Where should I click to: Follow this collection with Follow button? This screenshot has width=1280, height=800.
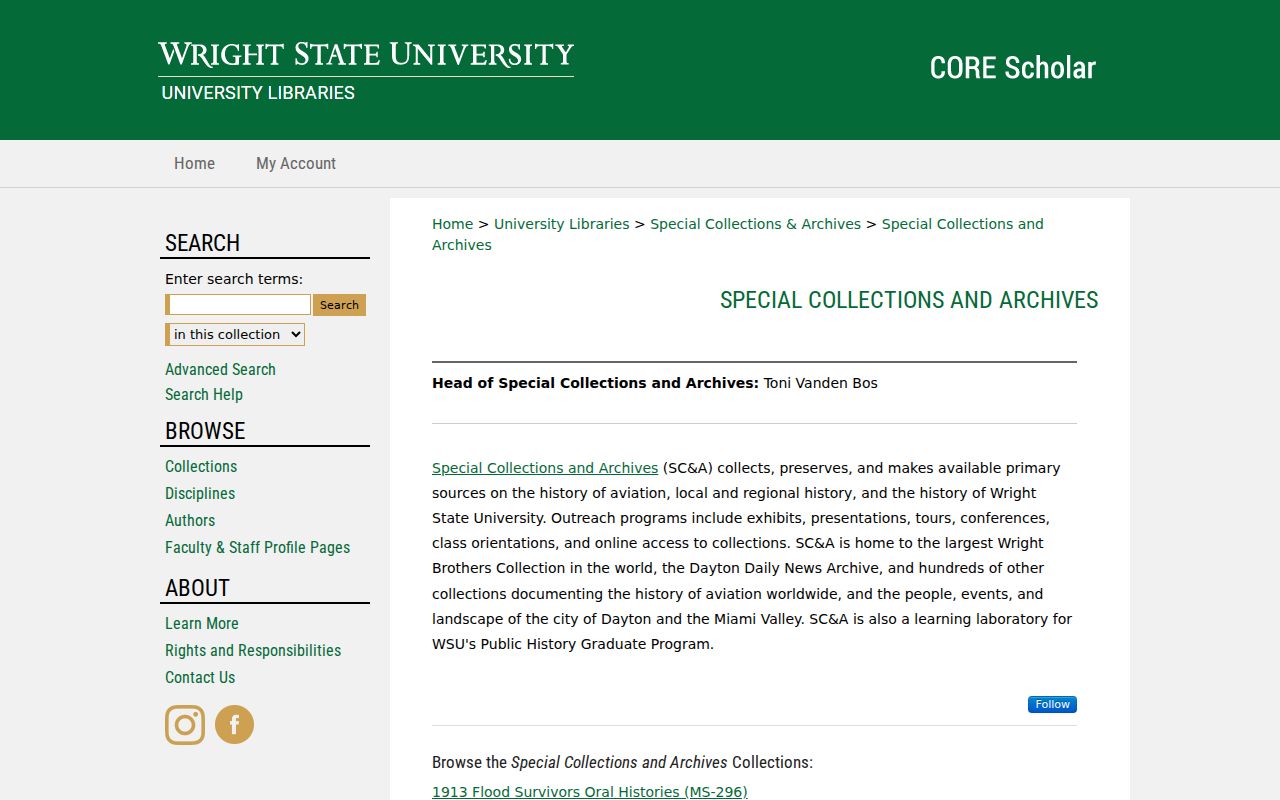click(x=1052, y=704)
